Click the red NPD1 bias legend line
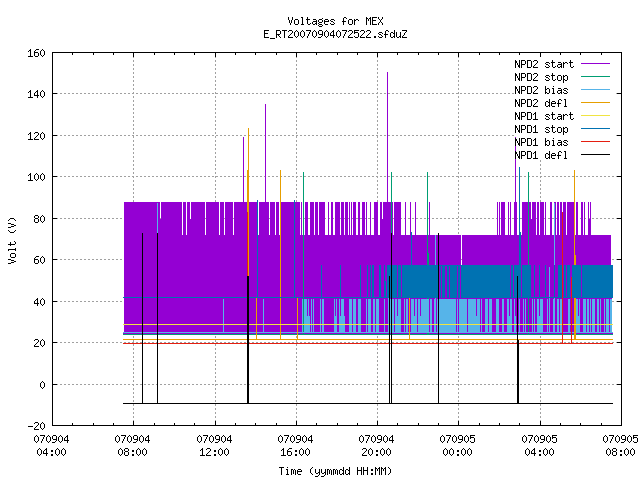The width and height of the screenshot is (640, 480). pos(595,142)
